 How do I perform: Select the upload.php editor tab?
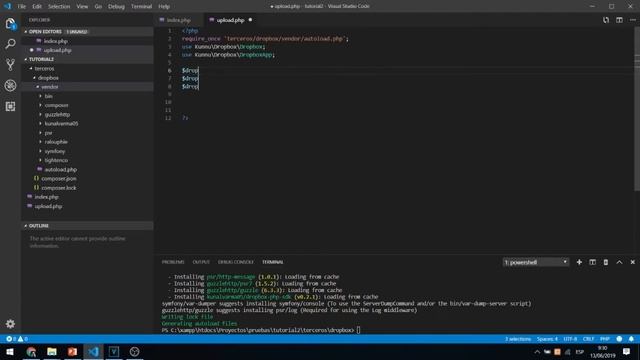point(231,20)
